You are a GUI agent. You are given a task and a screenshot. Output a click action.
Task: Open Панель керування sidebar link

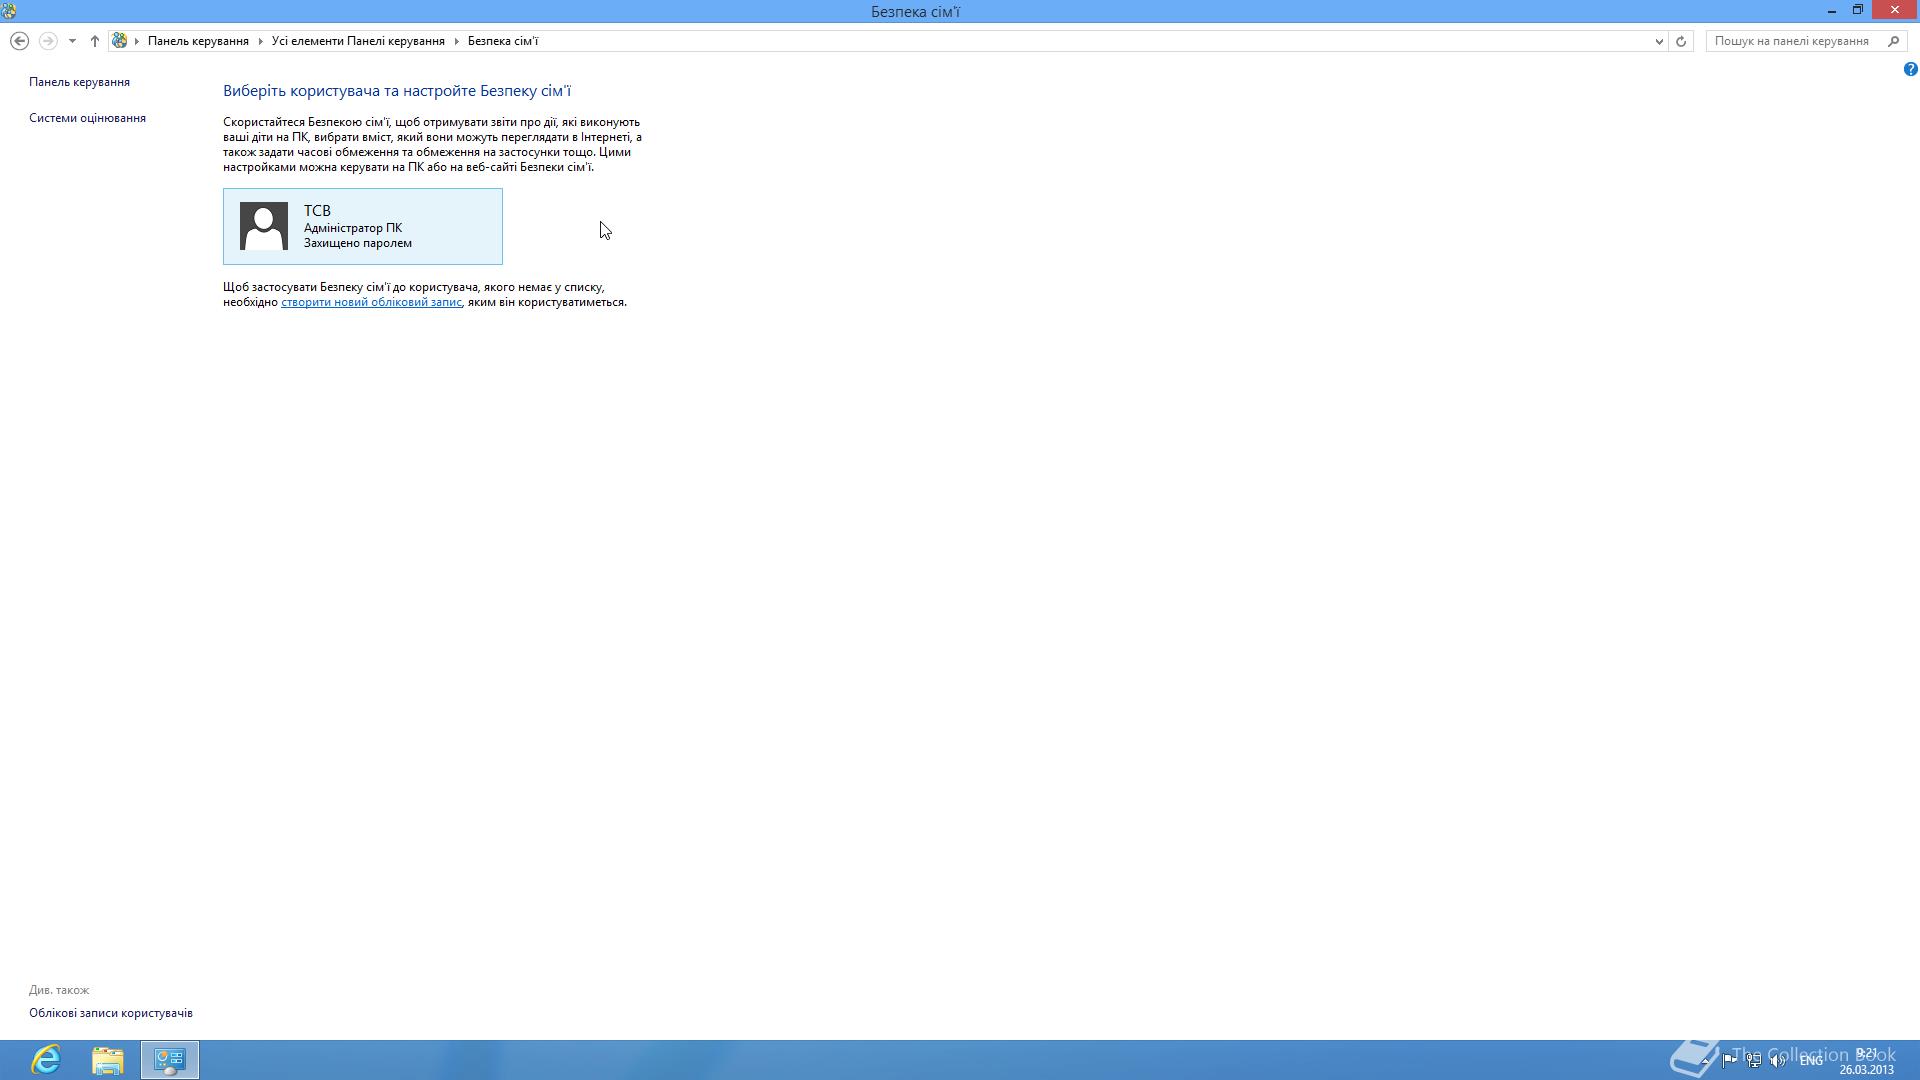pyautogui.click(x=79, y=82)
